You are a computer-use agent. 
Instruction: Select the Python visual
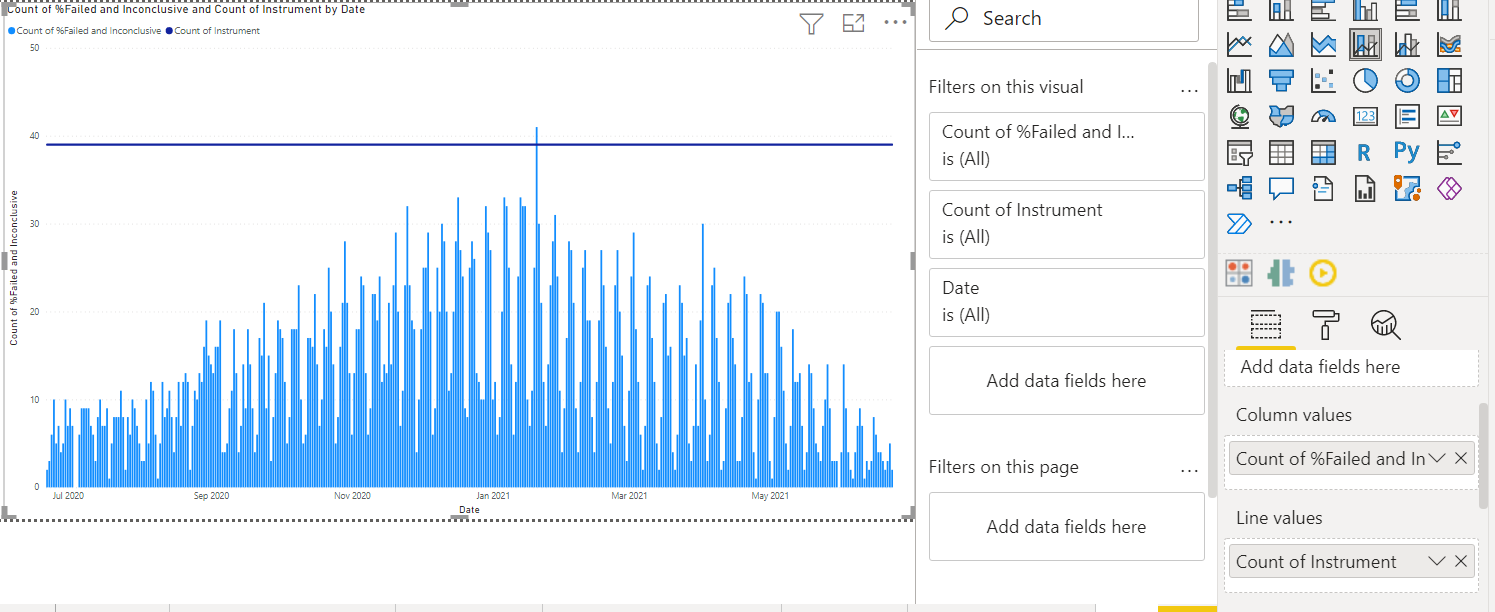click(x=1407, y=152)
